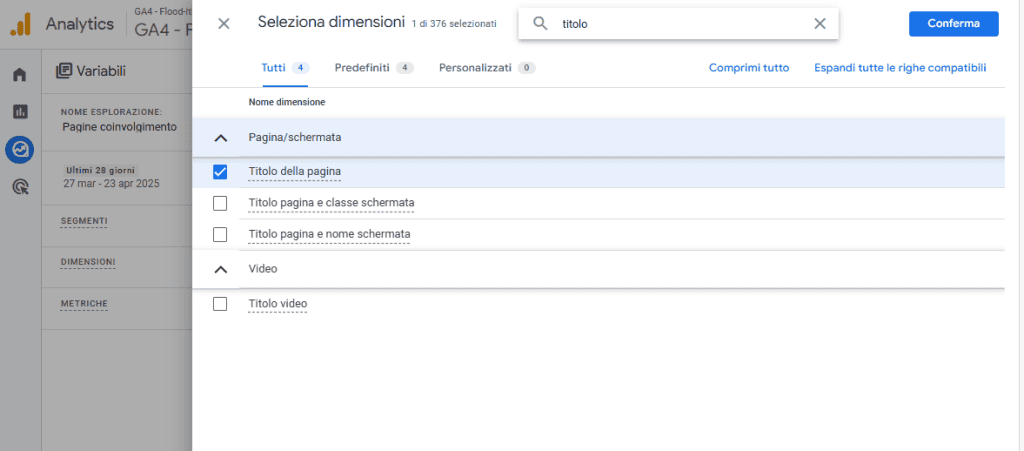
Task: Close the Seleziona dimensioni dialog
Action: (224, 23)
